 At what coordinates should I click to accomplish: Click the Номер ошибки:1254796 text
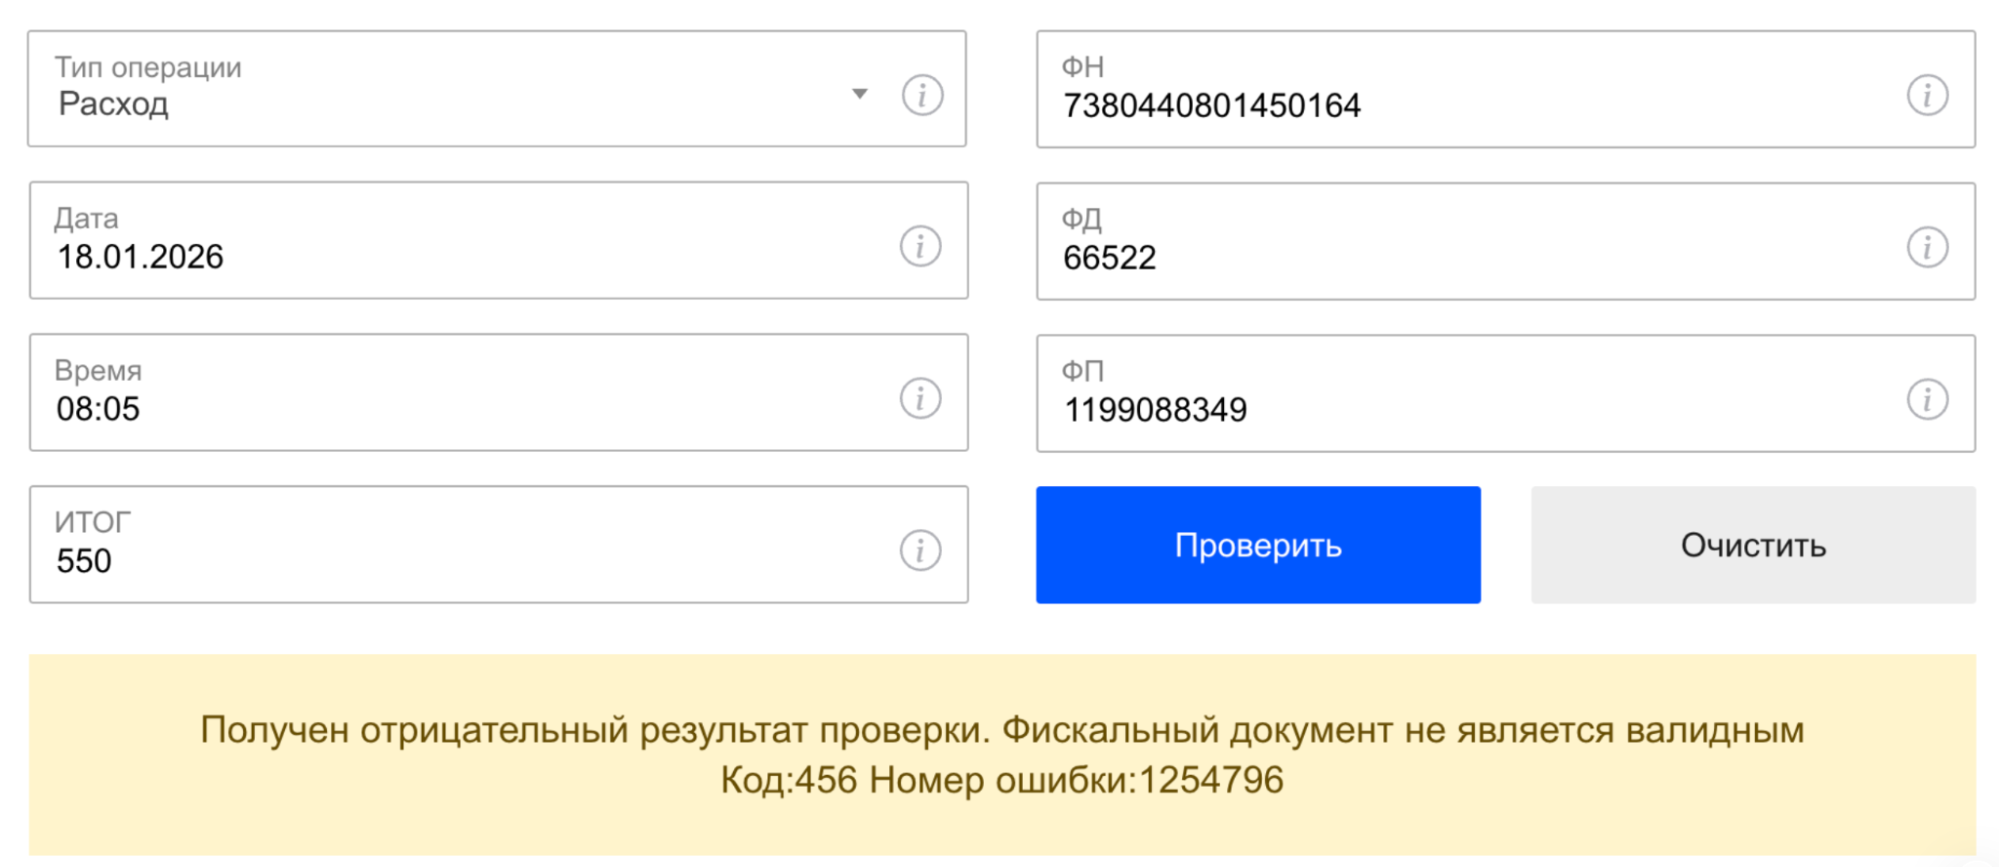tap(1076, 780)
